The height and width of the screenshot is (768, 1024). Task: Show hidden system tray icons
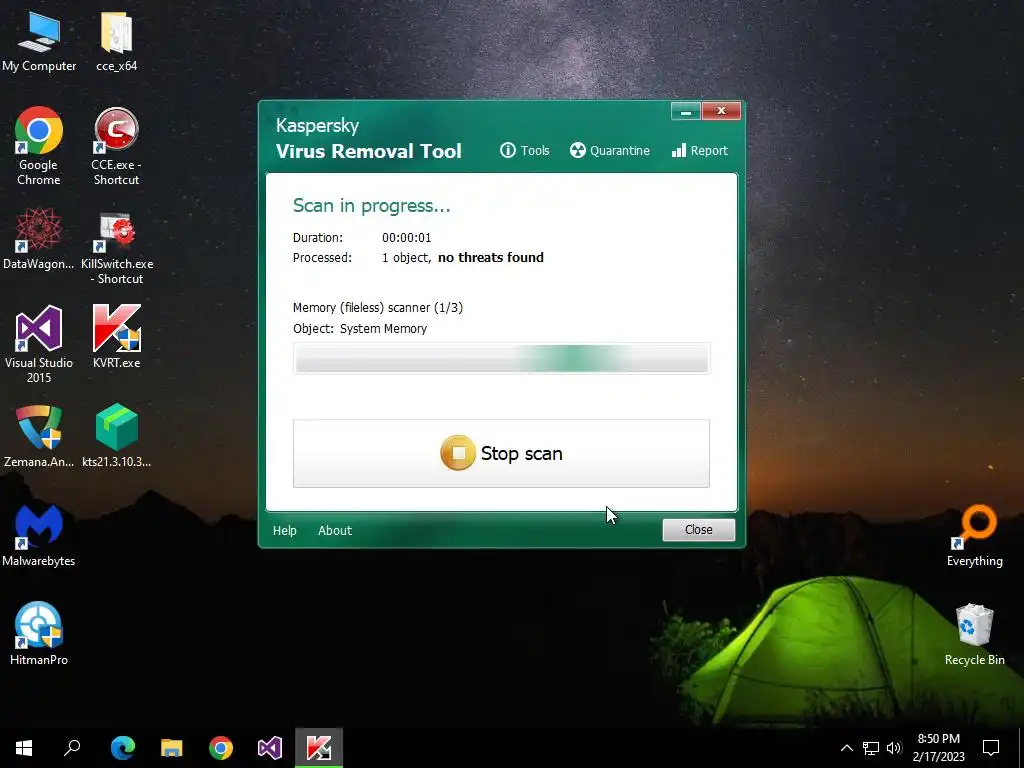(846, 748)
